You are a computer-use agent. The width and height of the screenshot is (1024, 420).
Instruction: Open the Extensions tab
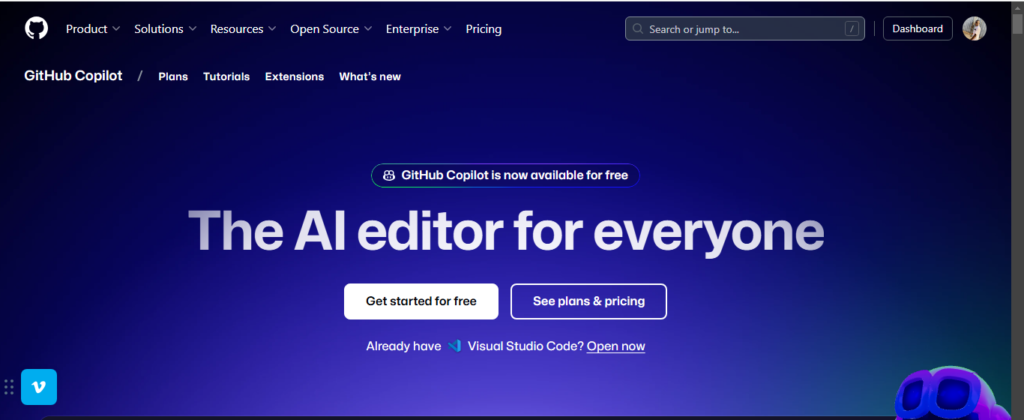point(295,76)
